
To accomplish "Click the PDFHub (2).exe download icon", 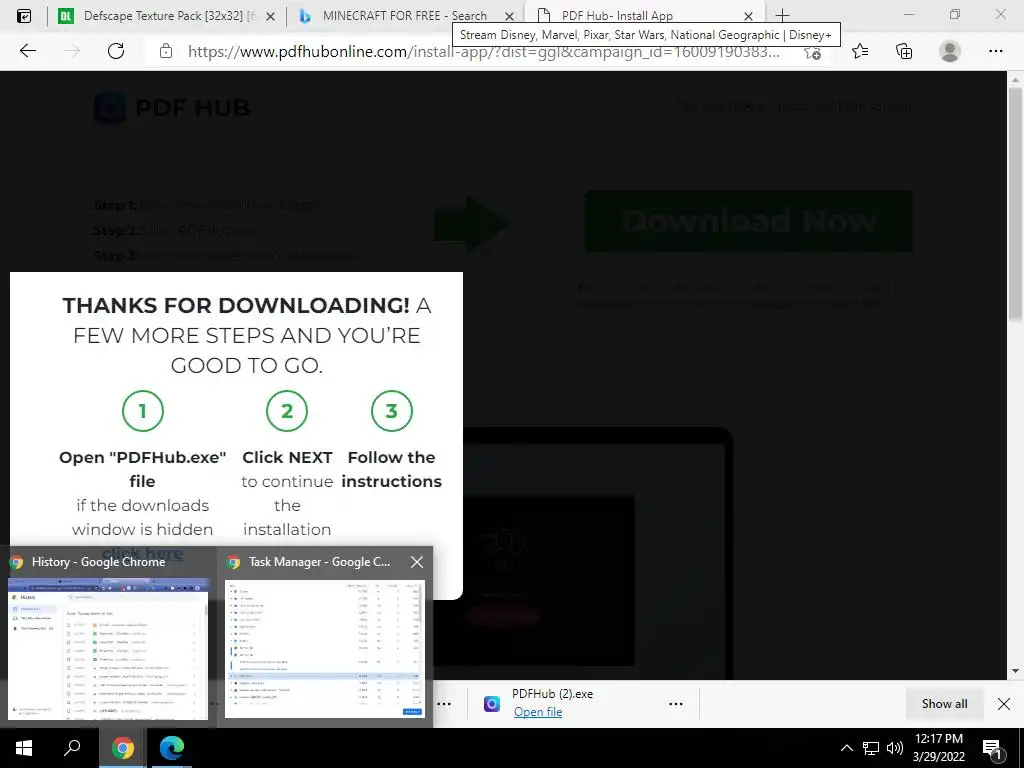I will pyautogui.click(x=492, y=703).
